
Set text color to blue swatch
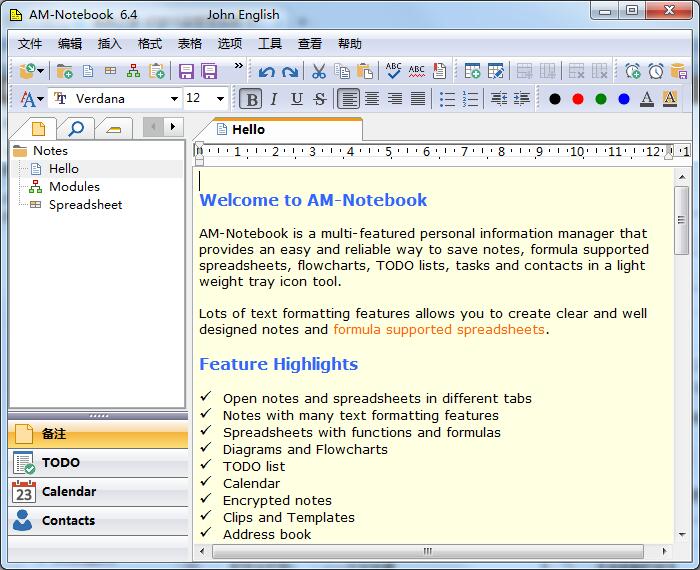tap(624, 99)
